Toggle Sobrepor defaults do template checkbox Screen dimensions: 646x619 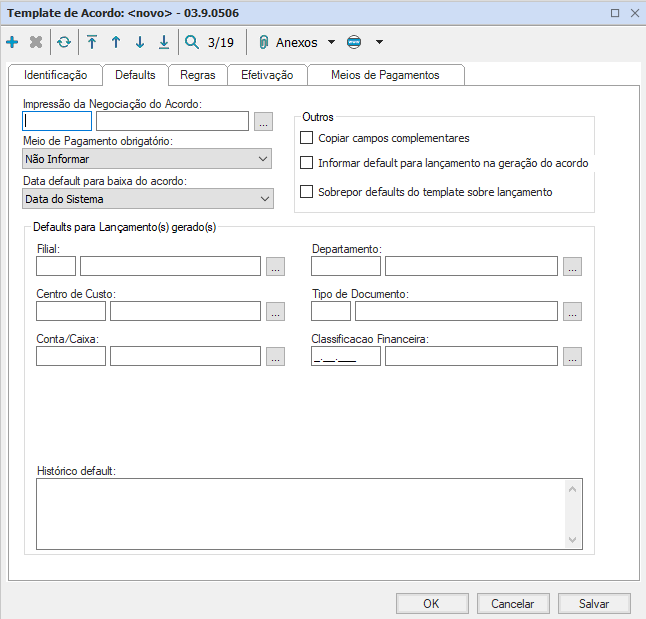click(x=307, y=191)
